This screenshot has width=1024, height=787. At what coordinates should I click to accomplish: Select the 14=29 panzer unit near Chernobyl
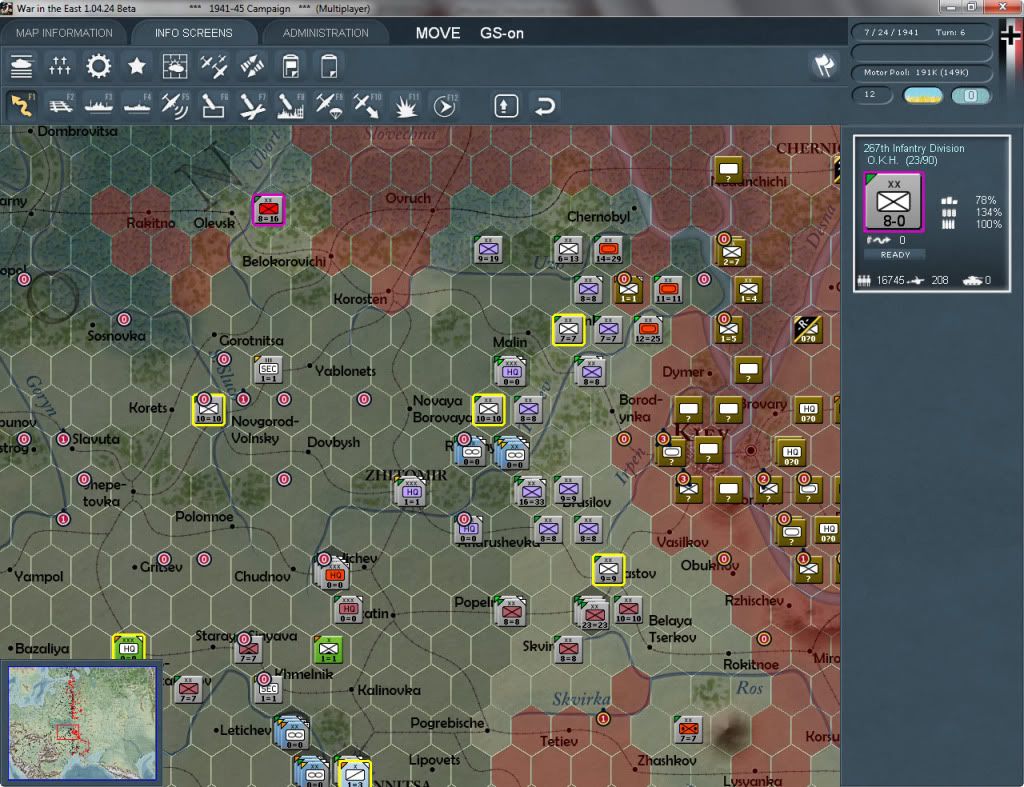(x=608, y=249)
